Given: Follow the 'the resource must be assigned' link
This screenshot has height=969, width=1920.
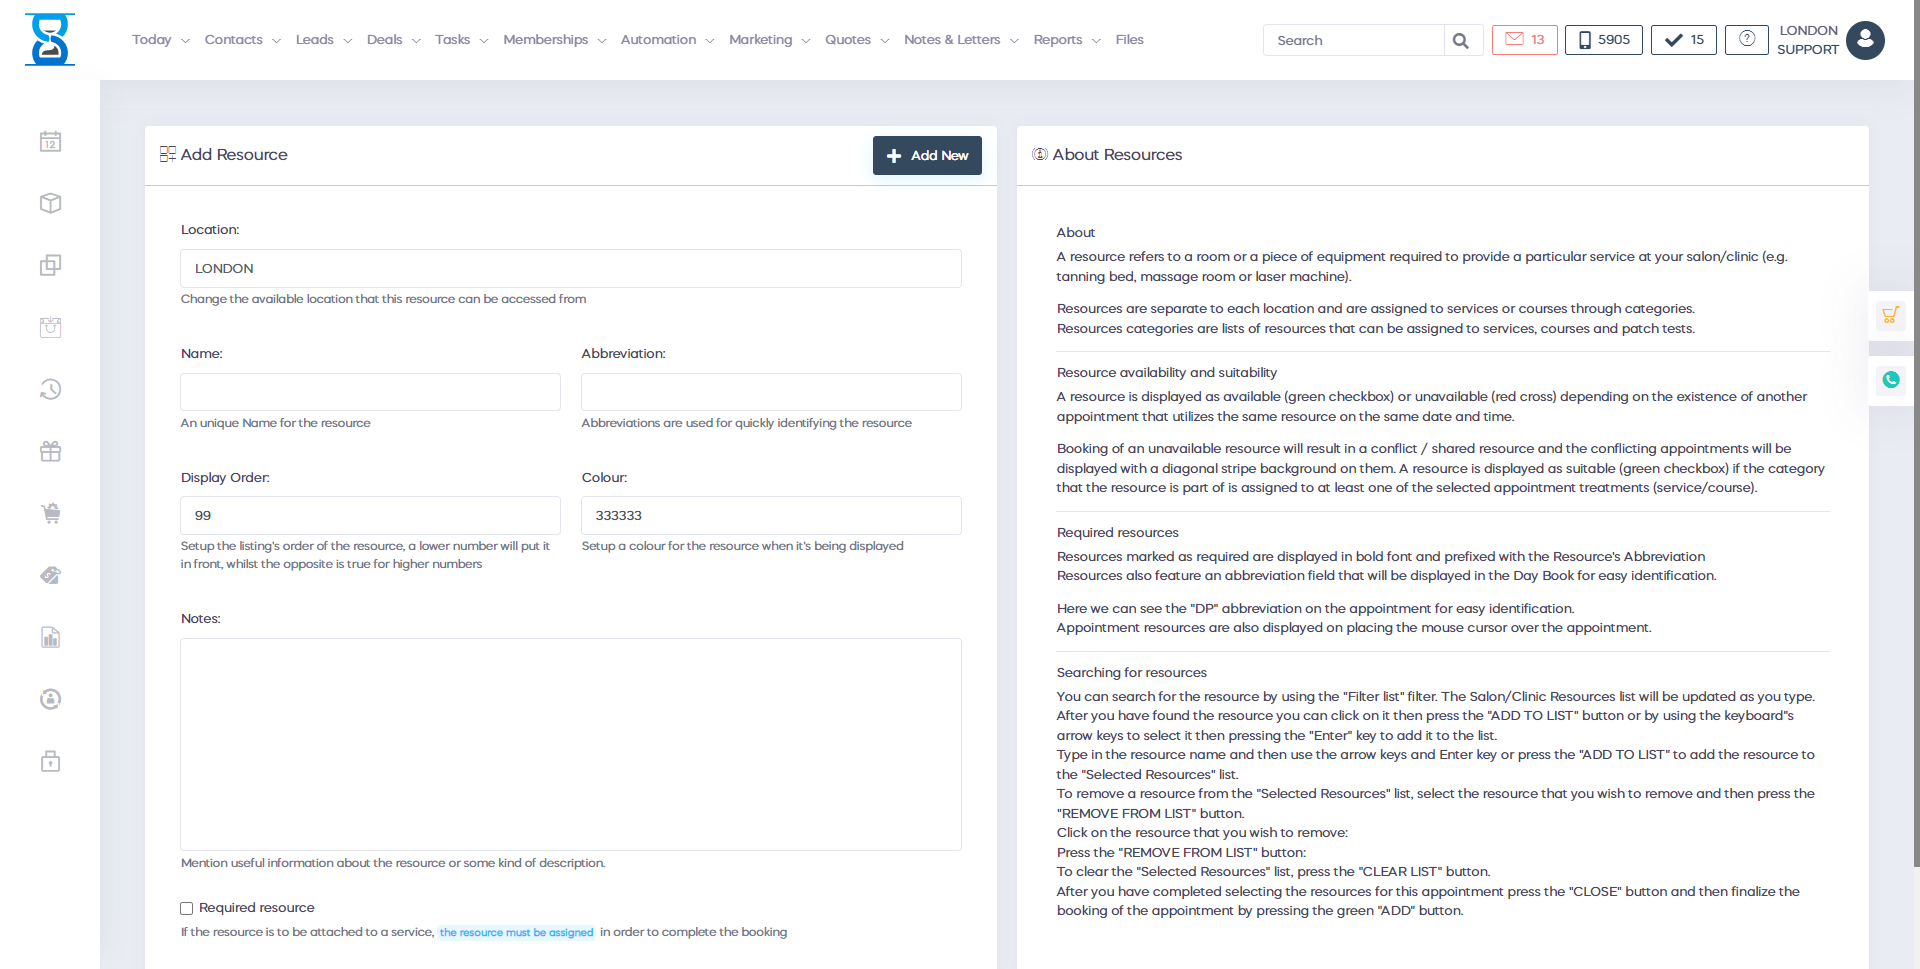Looking at the screenshot, I should tap(516, 933).
